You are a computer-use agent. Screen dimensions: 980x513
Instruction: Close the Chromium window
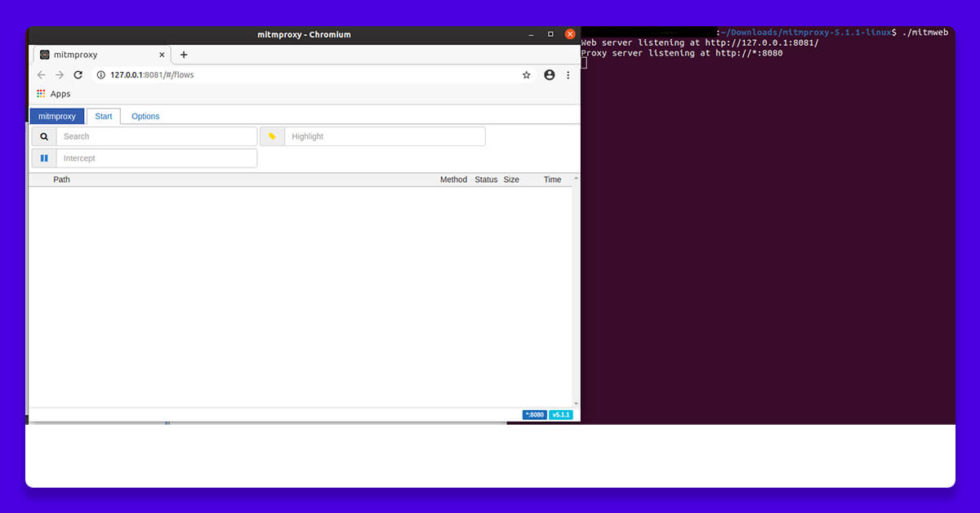pos(570,34)
